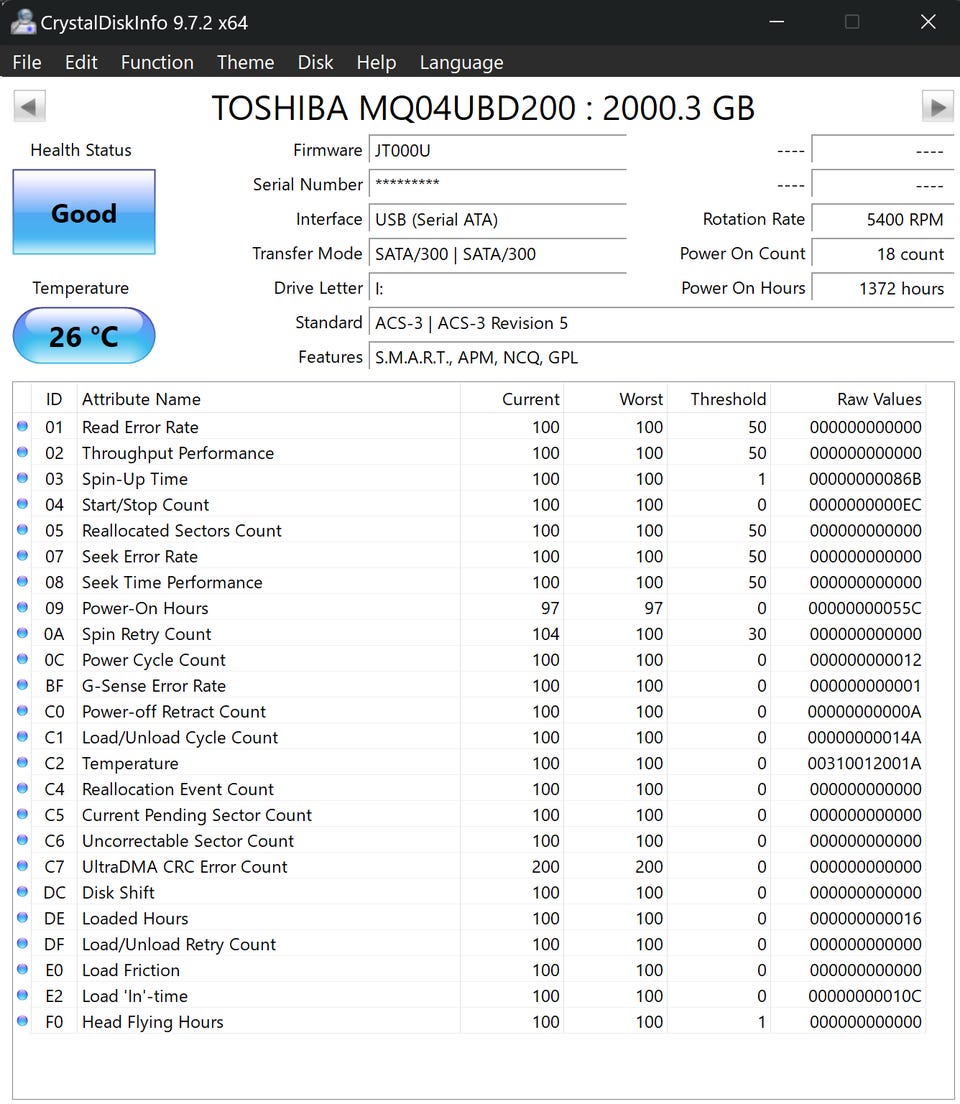The image size is (960, 1104).
Task: Click status dot for Load/Unload Cycle Count
Action: (x=23, y=736)
